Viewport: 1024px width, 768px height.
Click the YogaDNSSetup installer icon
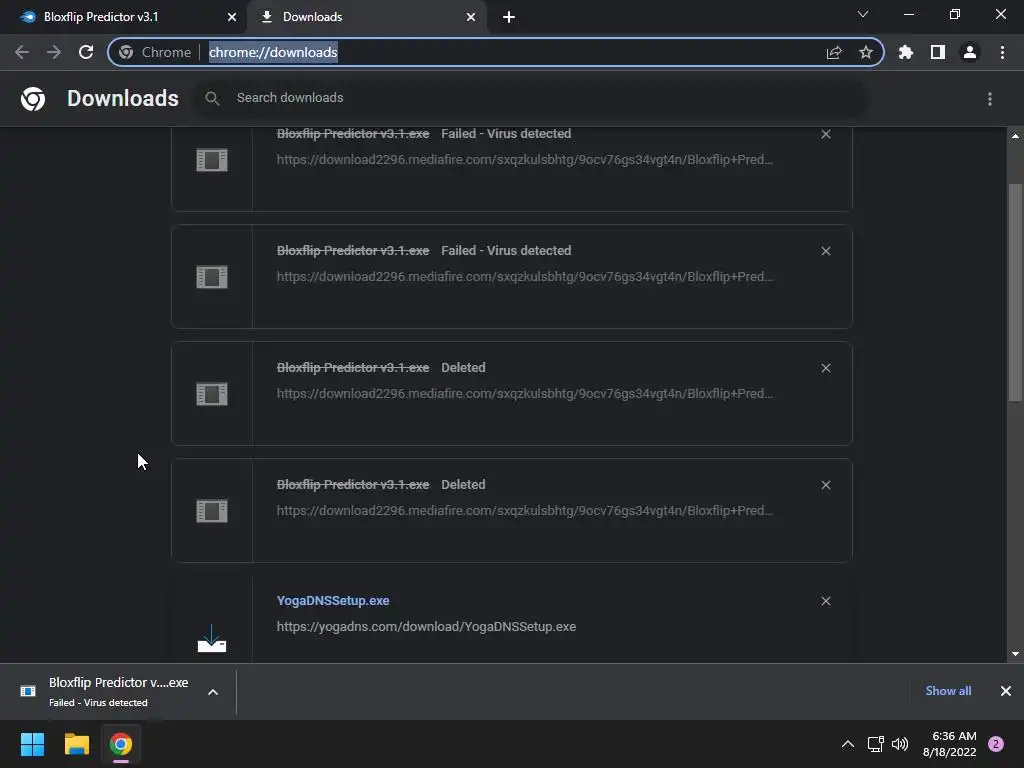pos(212,638)
